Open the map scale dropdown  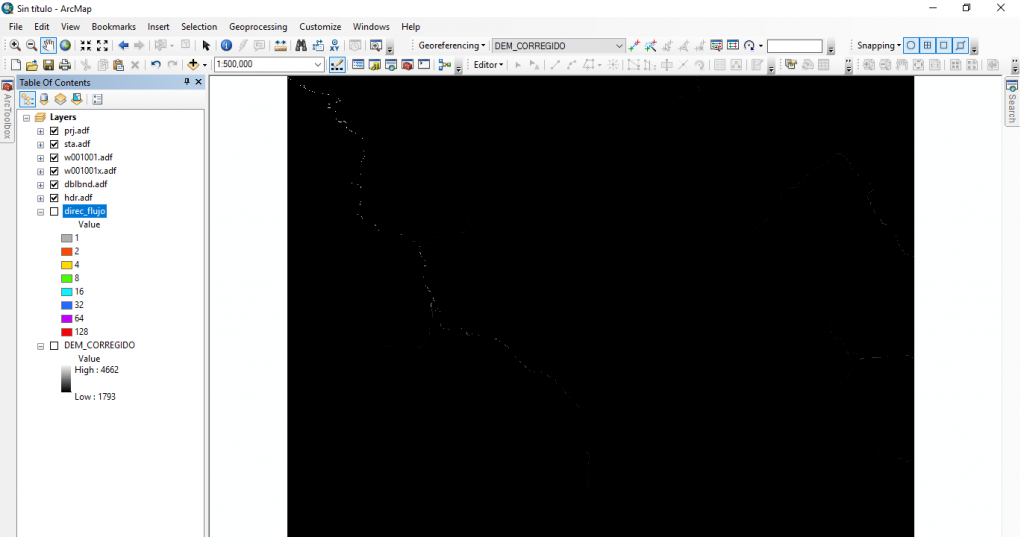pyautogui.click(x=318, y=65)
